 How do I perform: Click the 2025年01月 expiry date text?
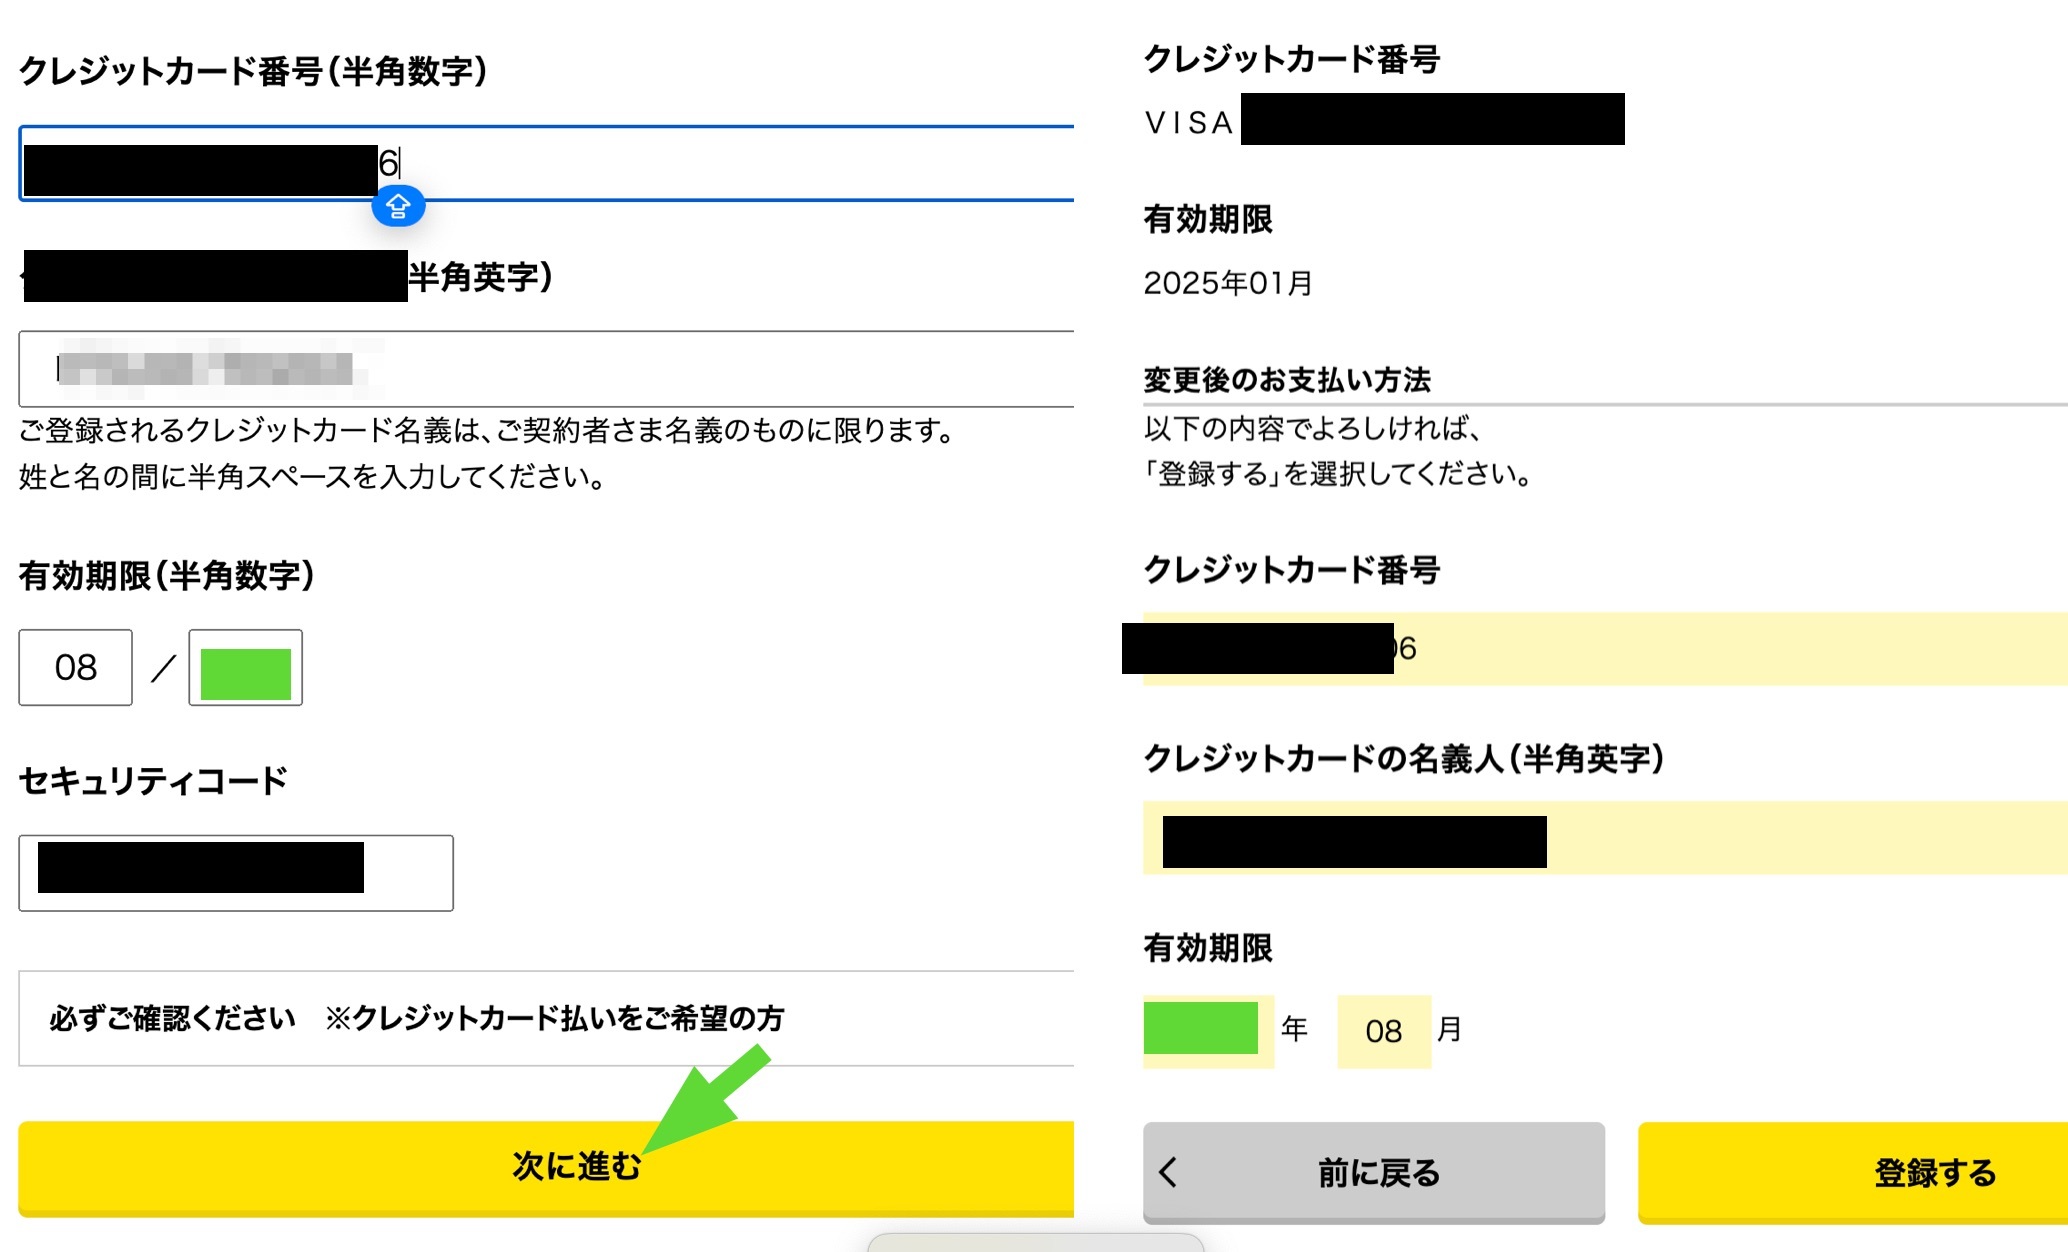[1228, 283]
